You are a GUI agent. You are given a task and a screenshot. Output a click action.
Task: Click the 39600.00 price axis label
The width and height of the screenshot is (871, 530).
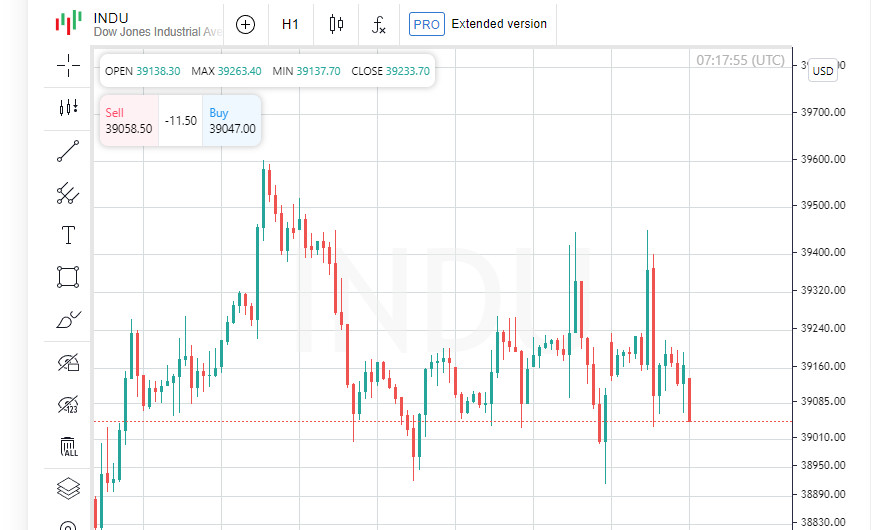pyautogui.click(x=823, y=159)
